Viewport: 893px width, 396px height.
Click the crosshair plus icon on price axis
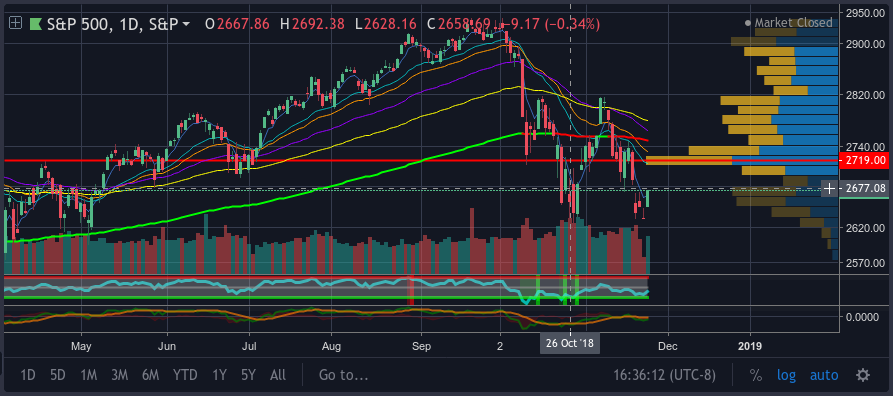[x=830, y=188]
